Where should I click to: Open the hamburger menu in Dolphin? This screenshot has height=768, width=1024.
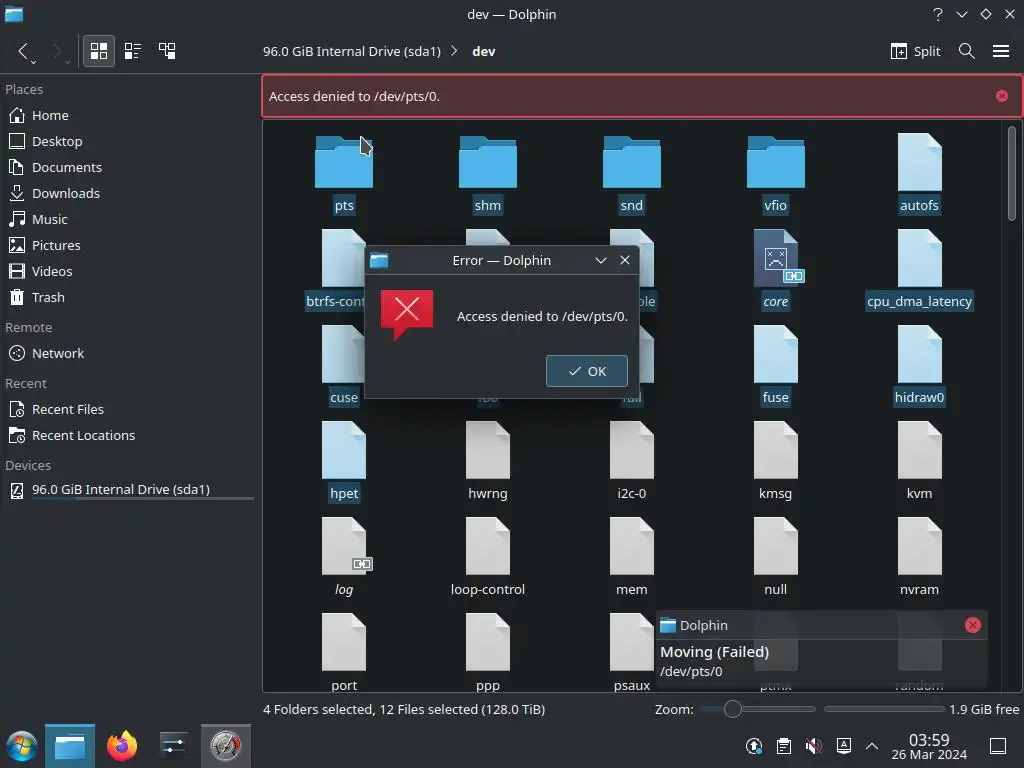click(1001, 51)
